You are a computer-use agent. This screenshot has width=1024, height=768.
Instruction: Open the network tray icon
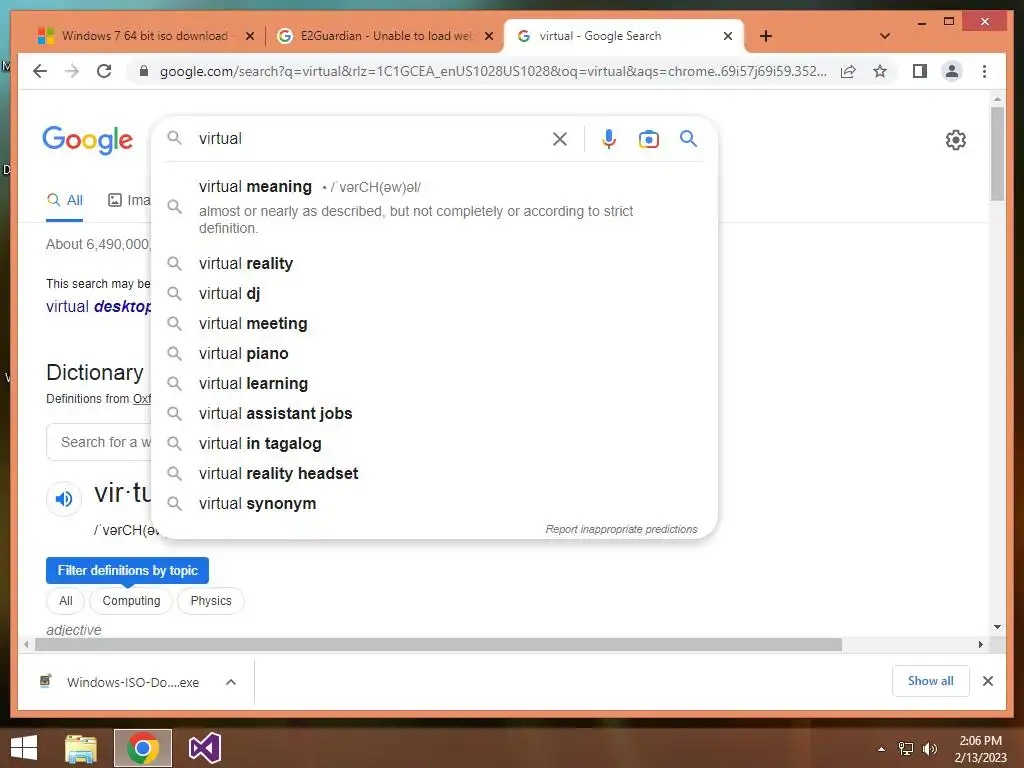tap(906, 749)
